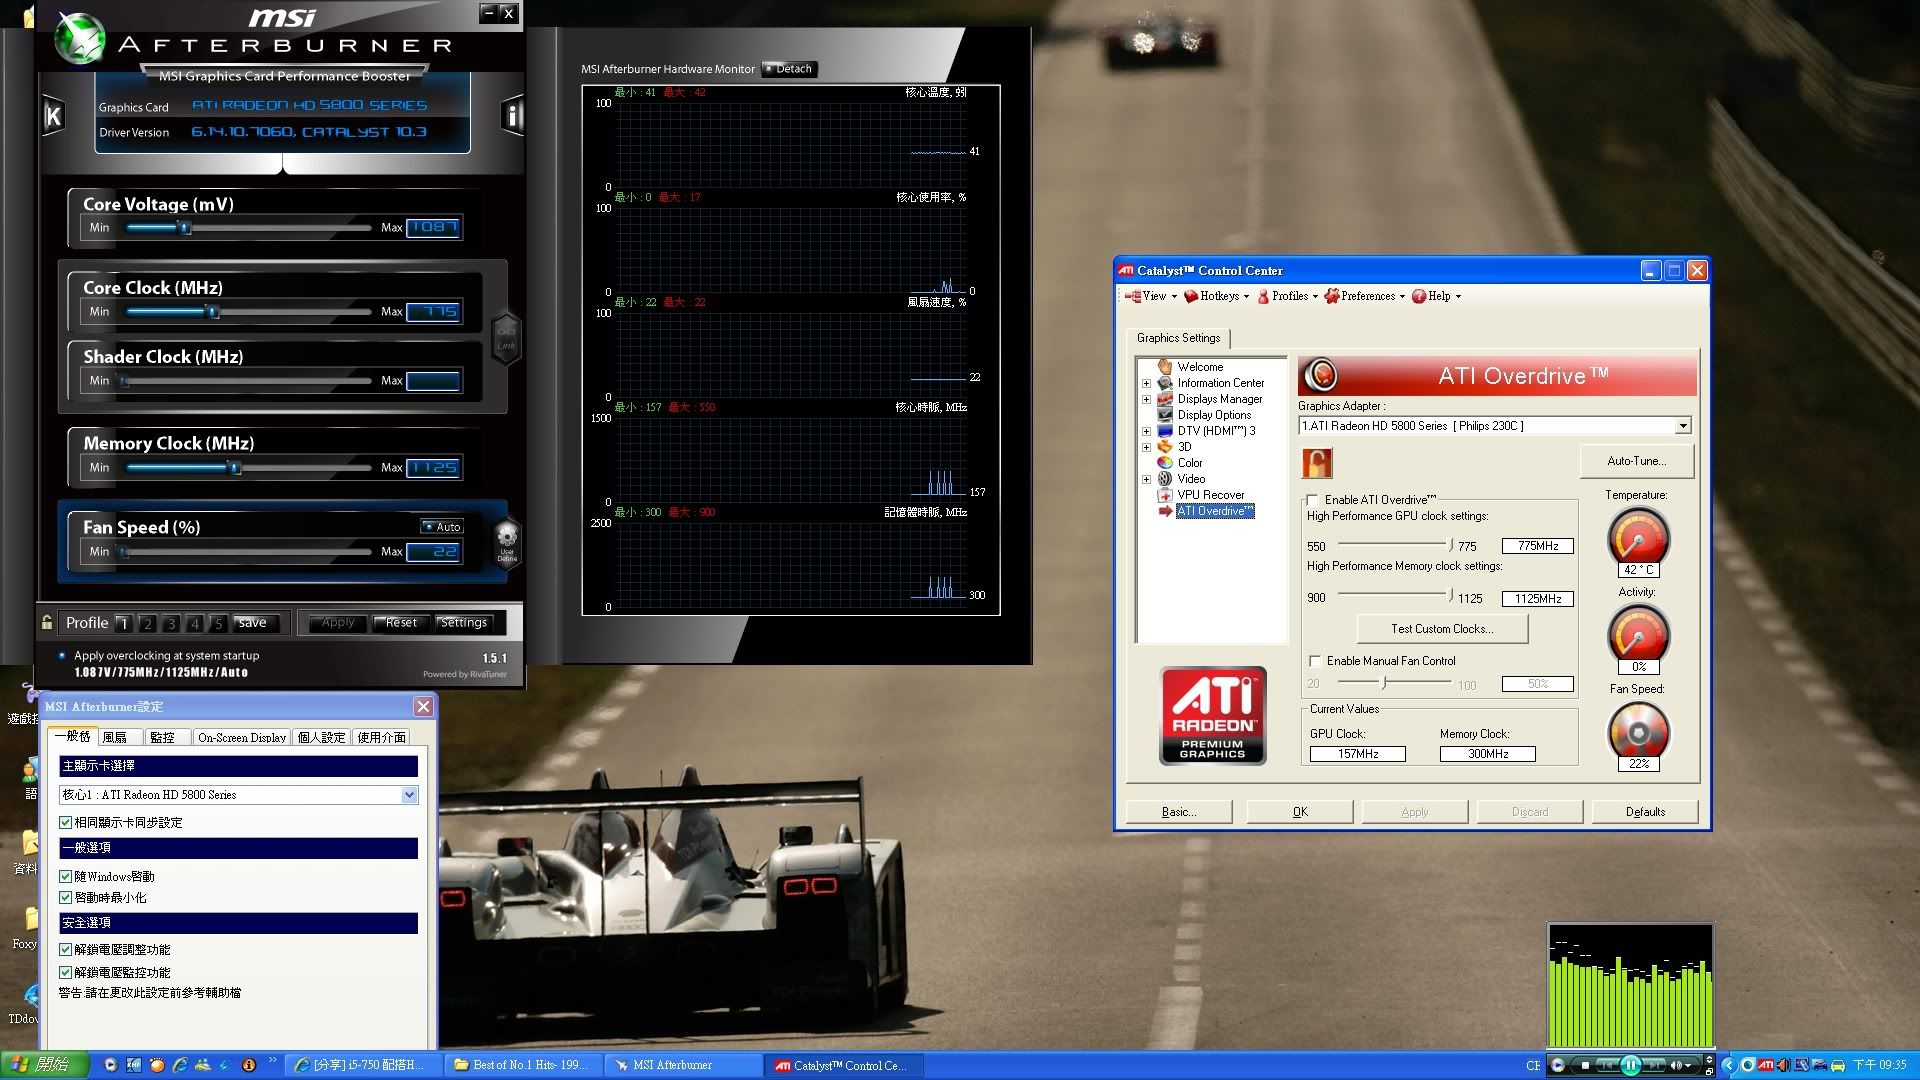Image resolution: width=1920 pixels, height=1080 pixels.
Task: Click the 3D tree icon
Action: point(1165,447)
